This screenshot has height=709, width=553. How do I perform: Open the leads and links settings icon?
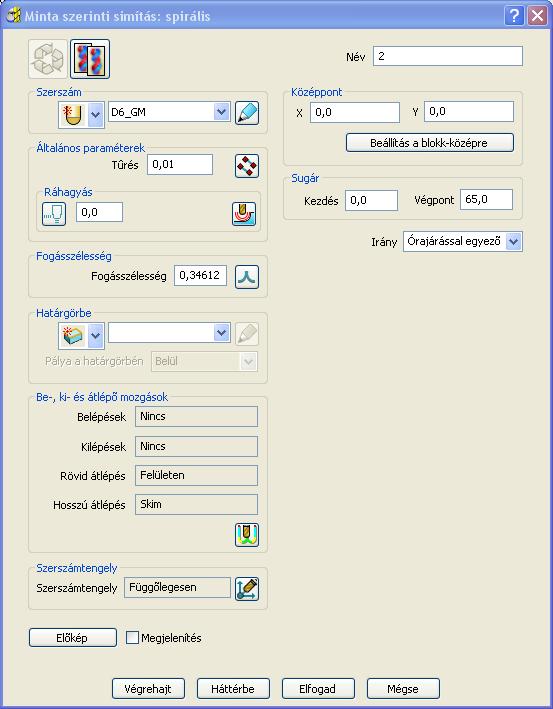tap(247, 535)
